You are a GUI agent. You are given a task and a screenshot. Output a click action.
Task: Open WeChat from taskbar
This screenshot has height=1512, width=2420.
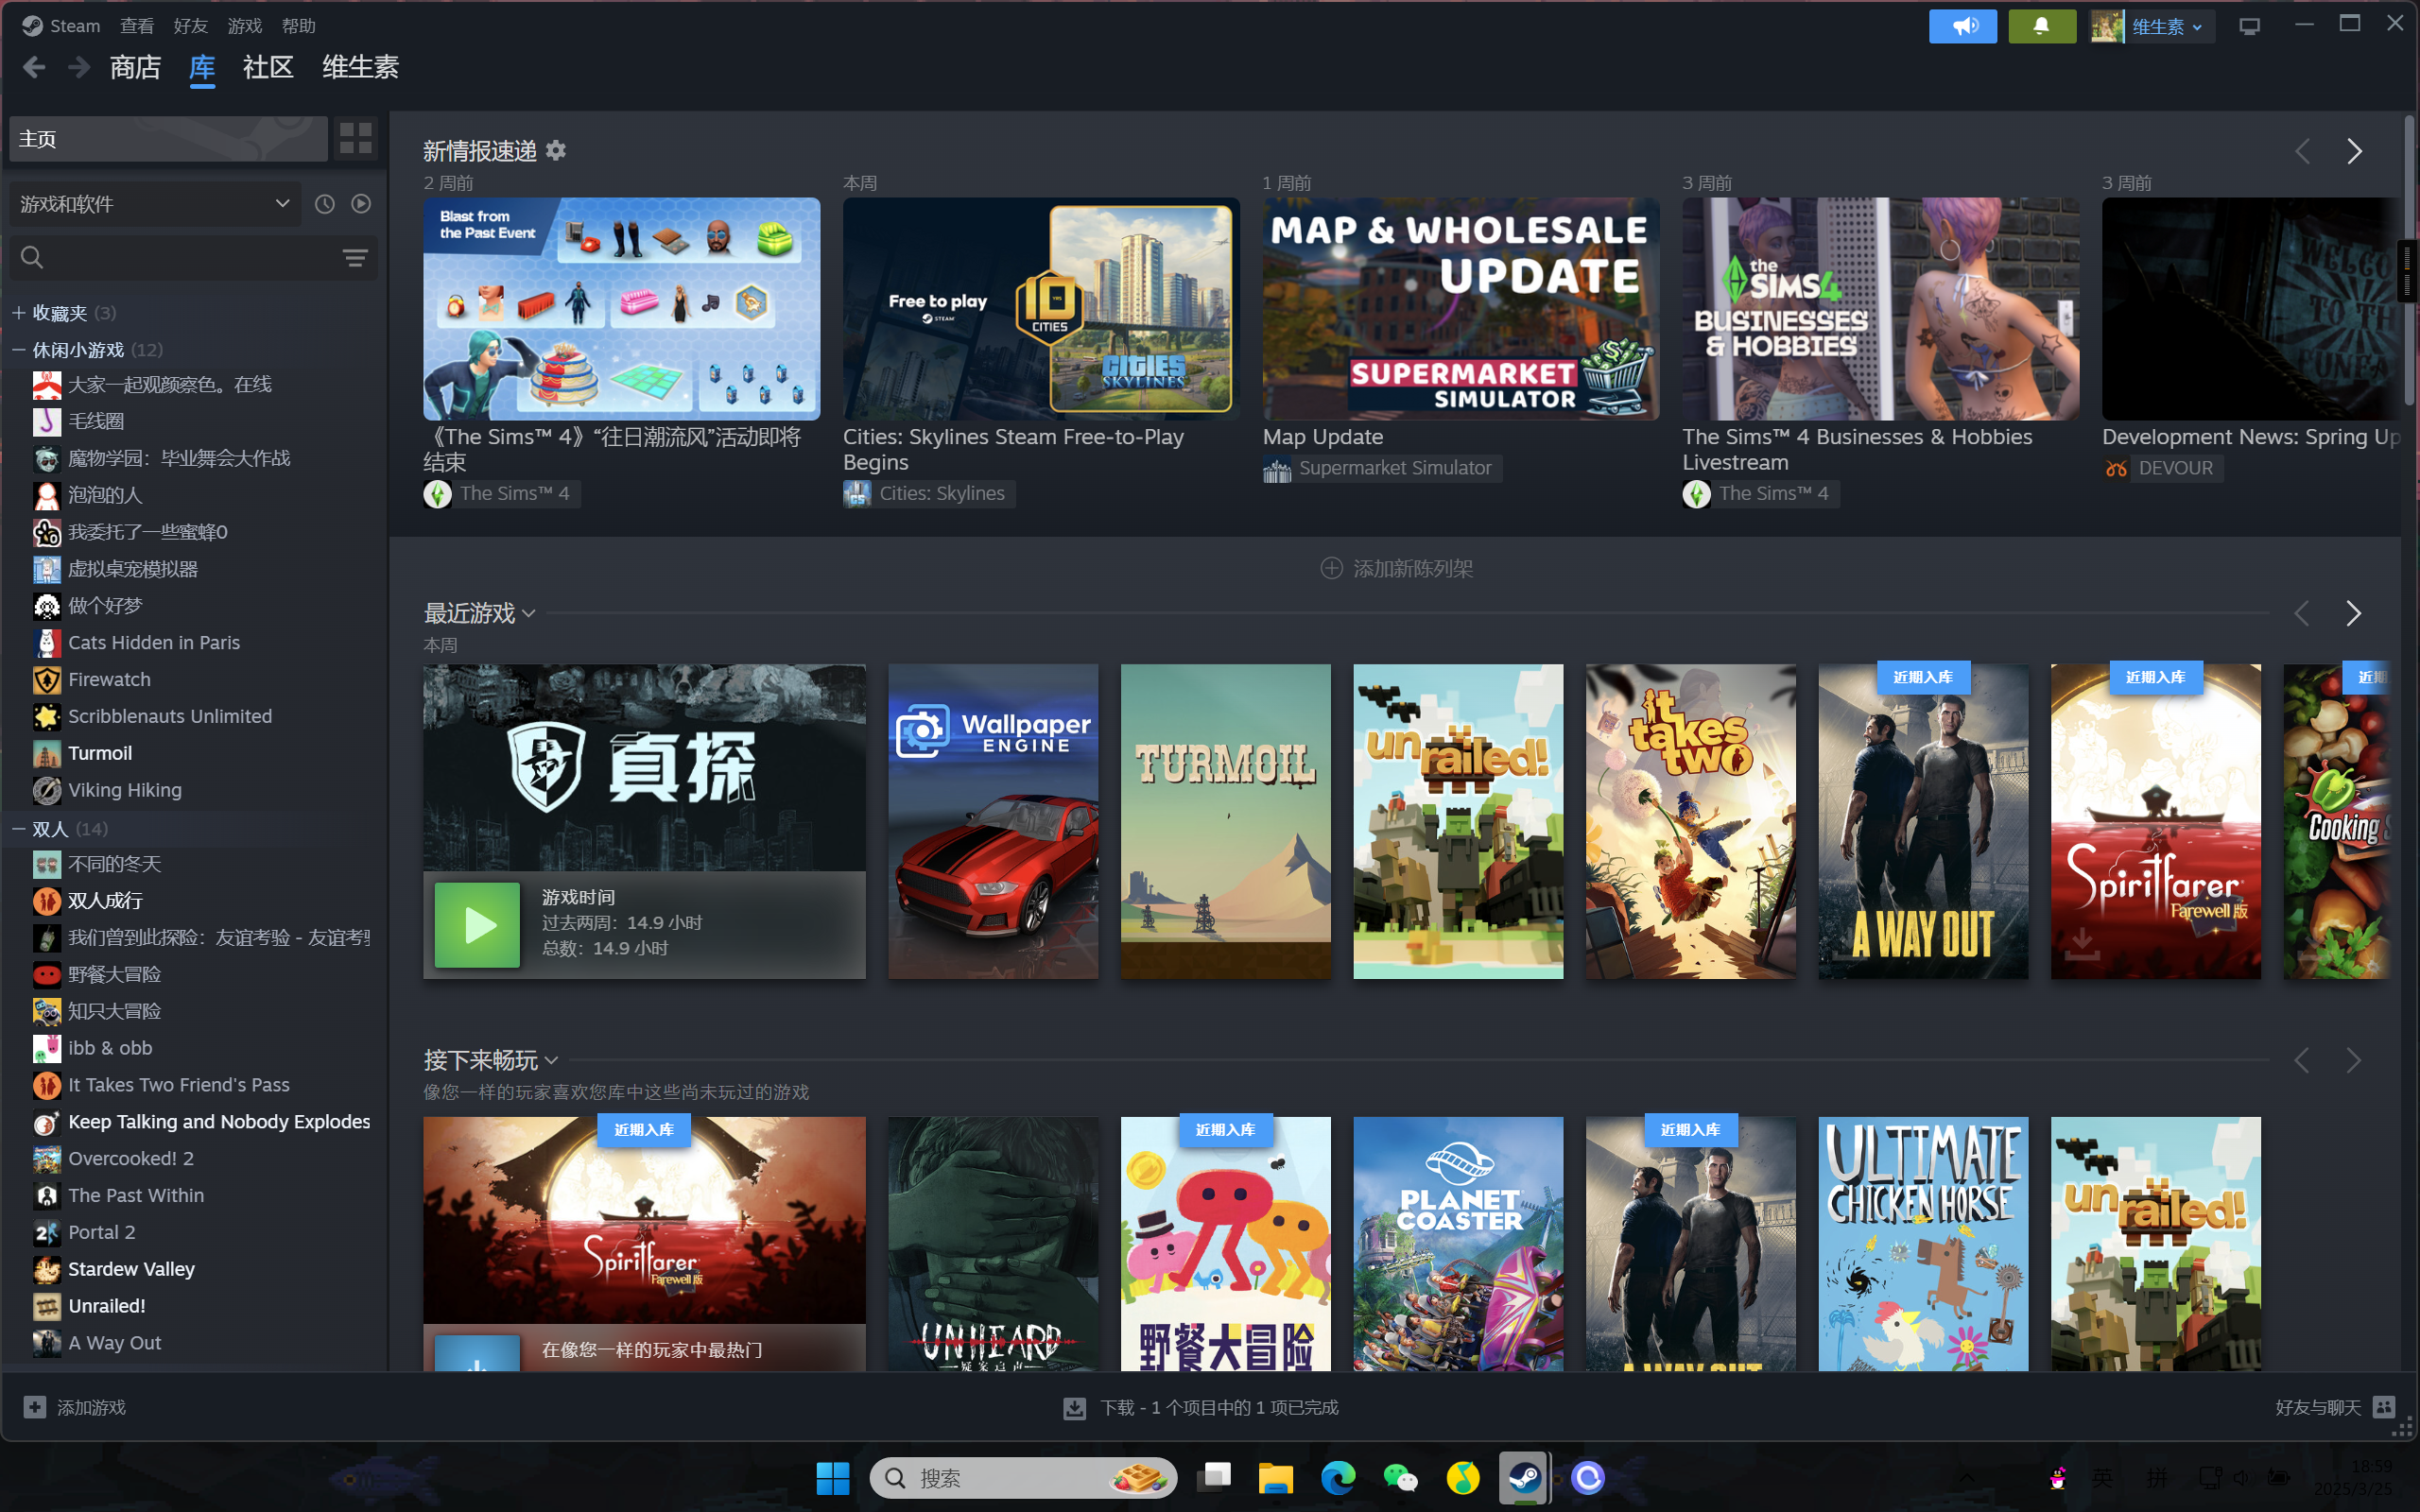click(1400, 1478)
